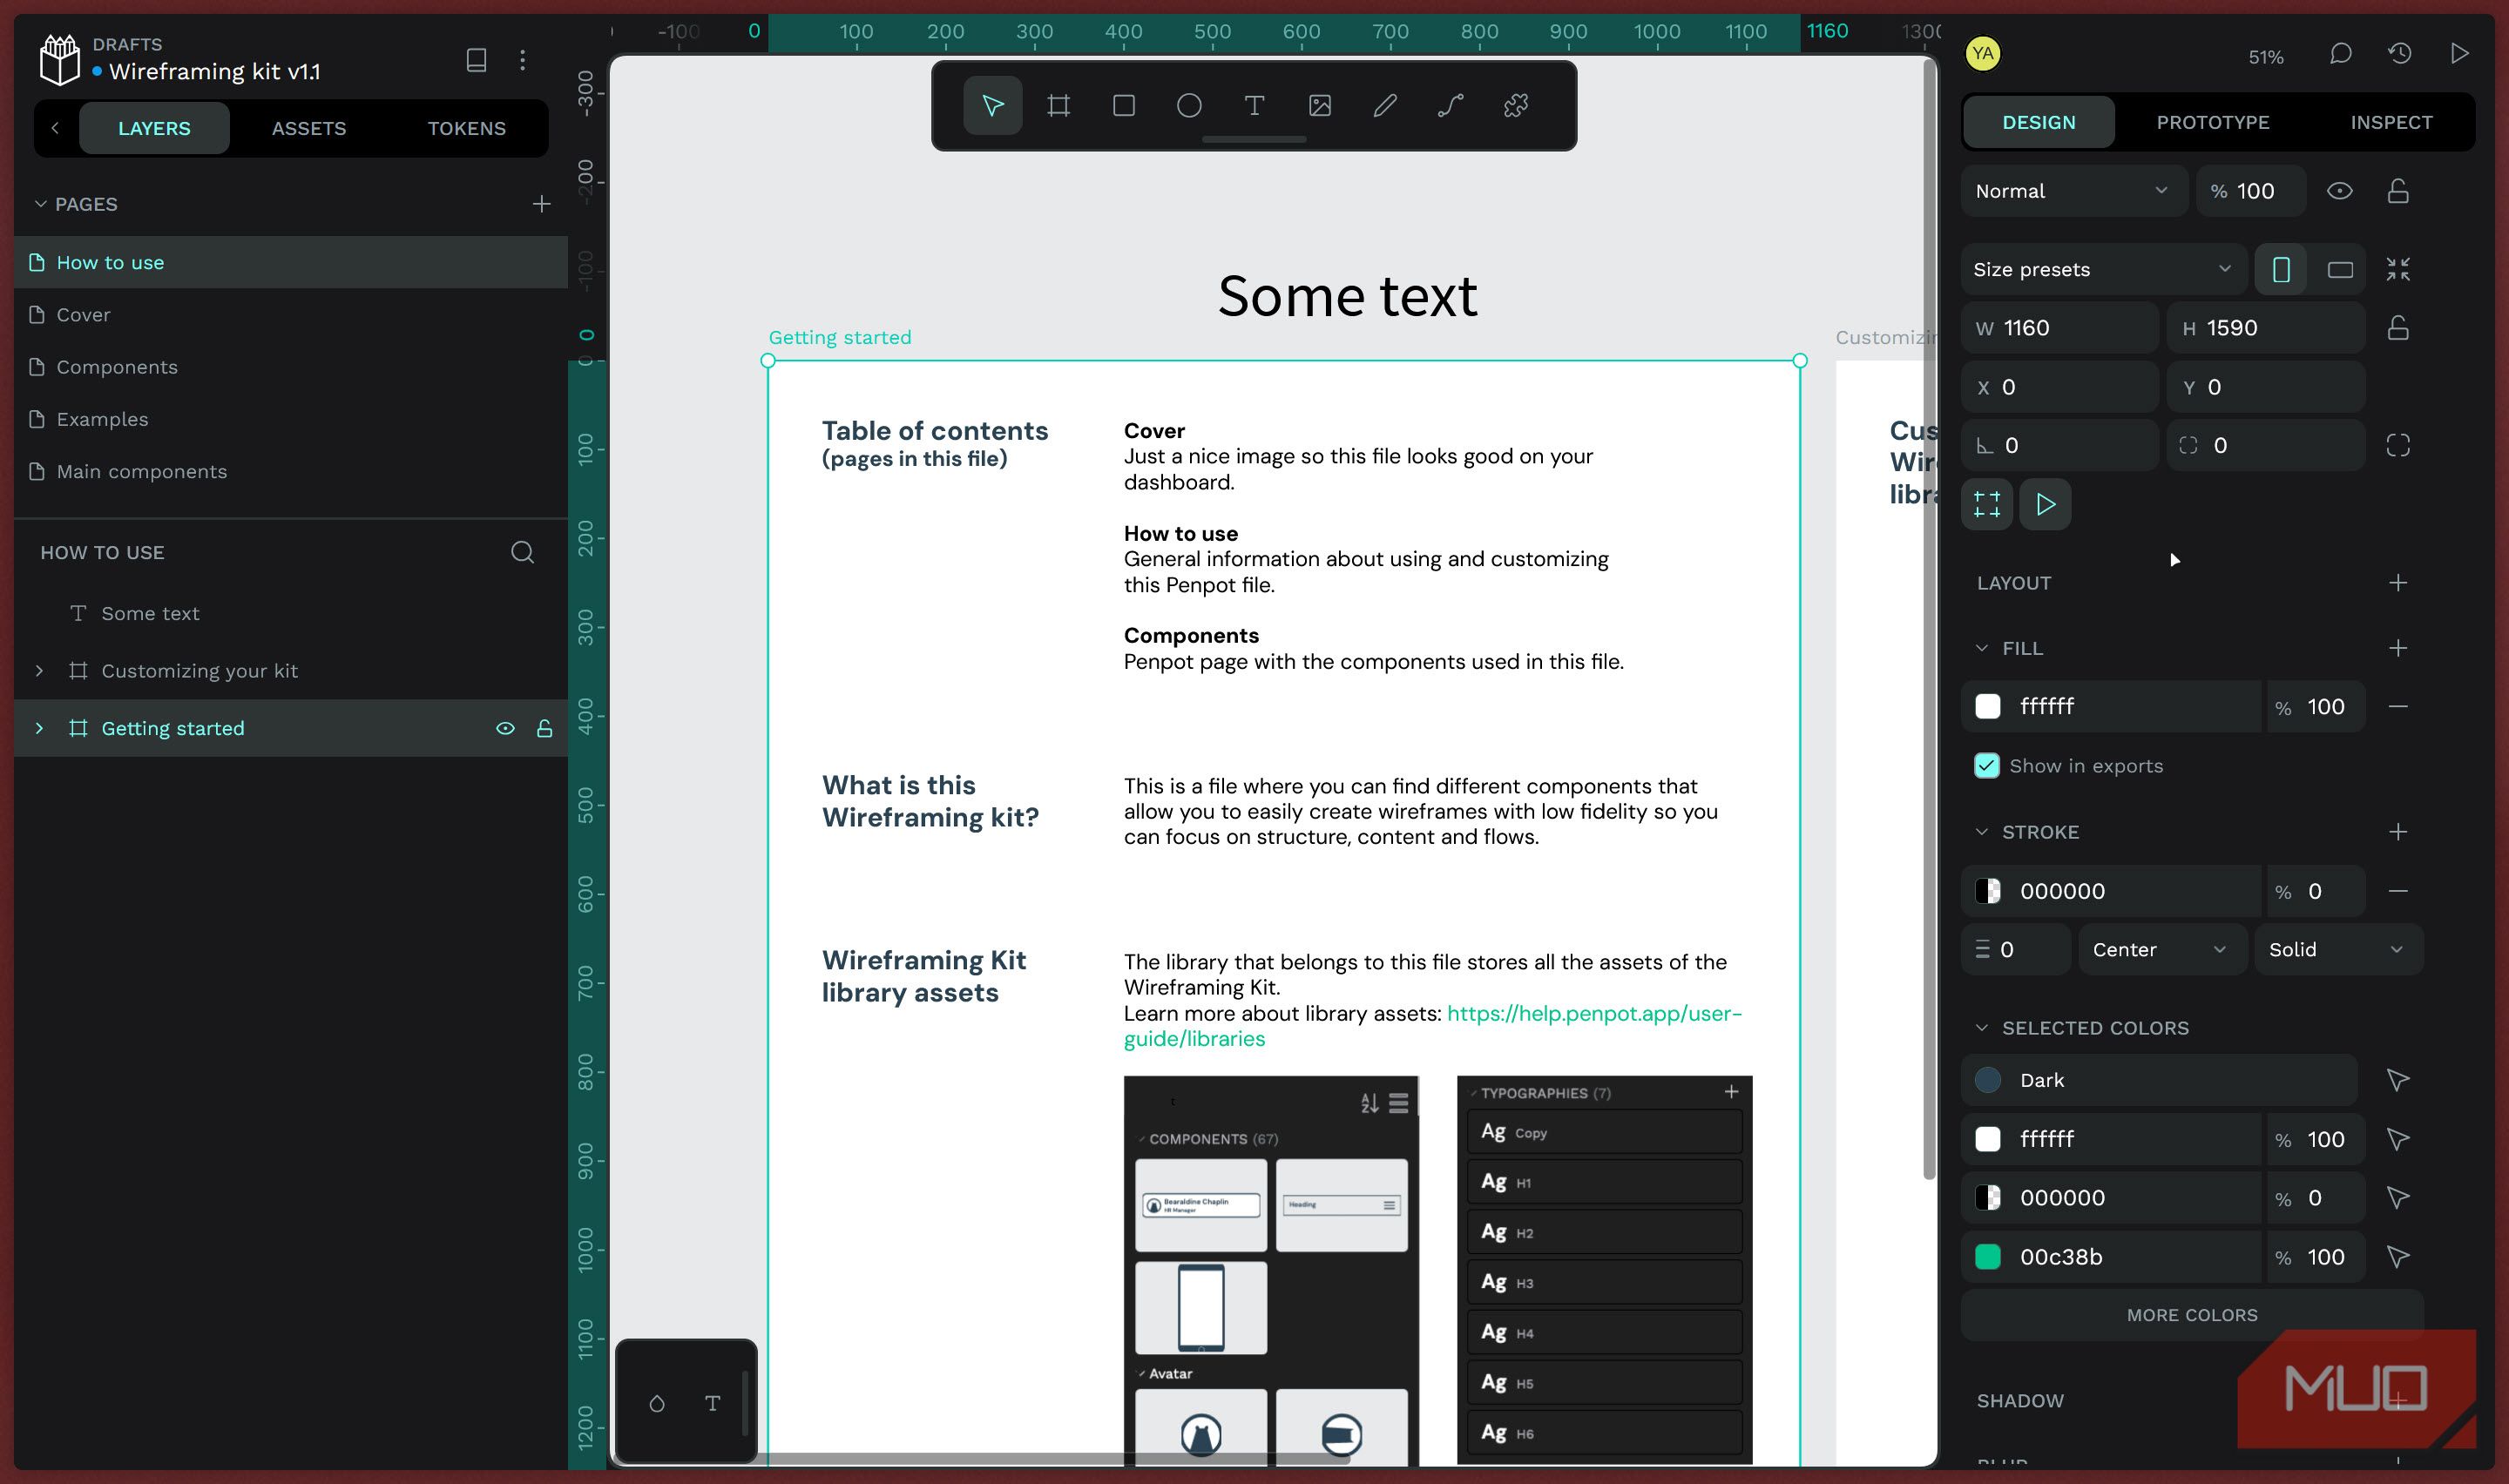Open the Solid stroke style dropdown
This screenshot has height=1484, width=2509.
pyautogui.click(x=2338, y=950)
